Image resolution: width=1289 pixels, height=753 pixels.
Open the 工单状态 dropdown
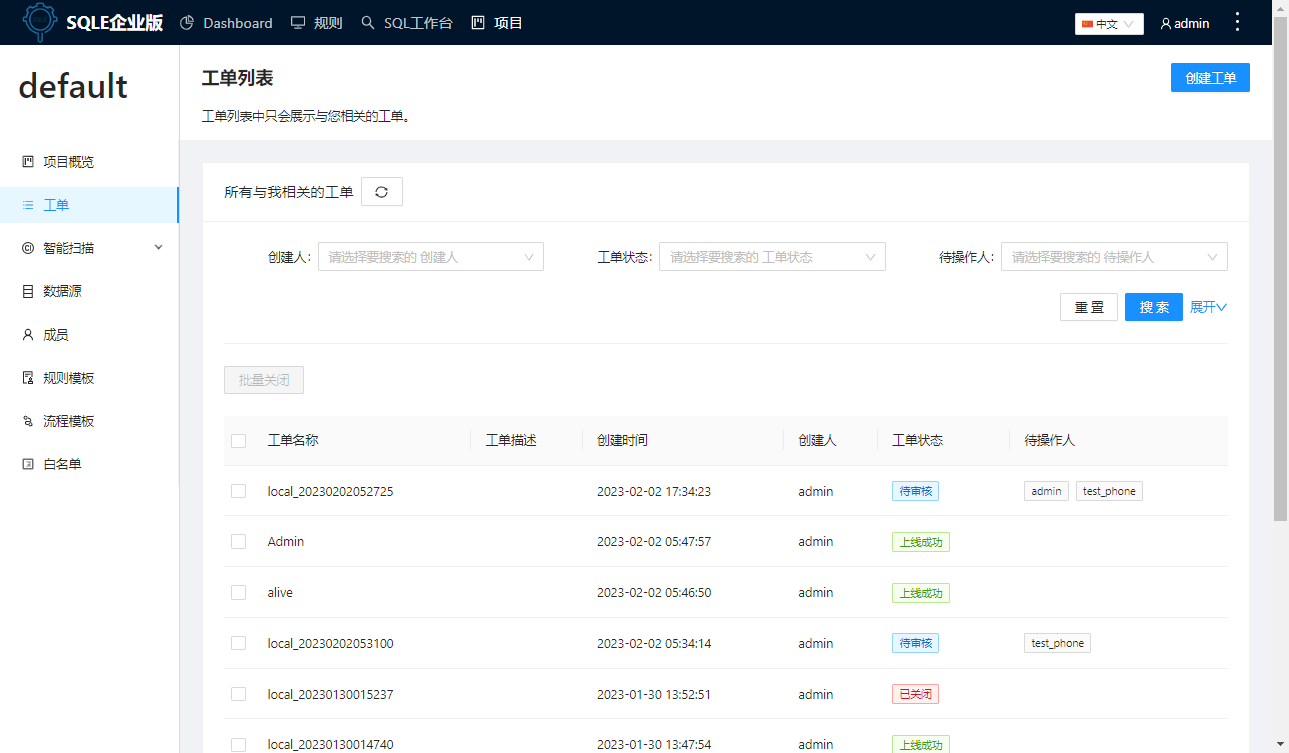point(772,257)
